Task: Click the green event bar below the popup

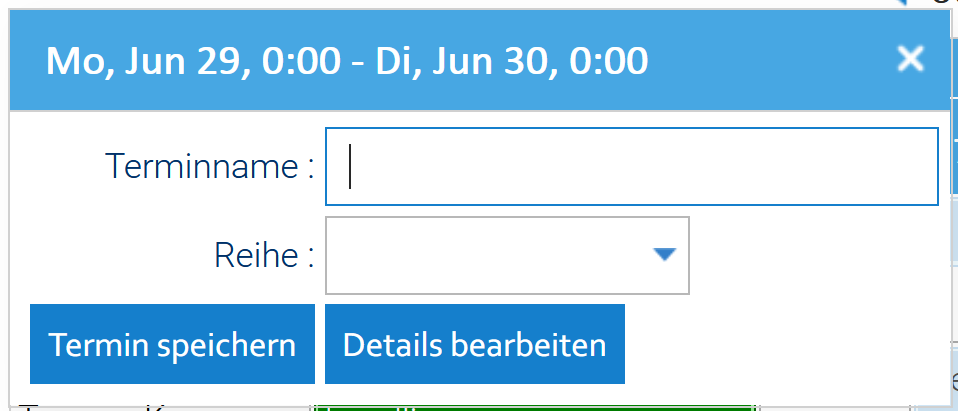Action: [532, 406]
